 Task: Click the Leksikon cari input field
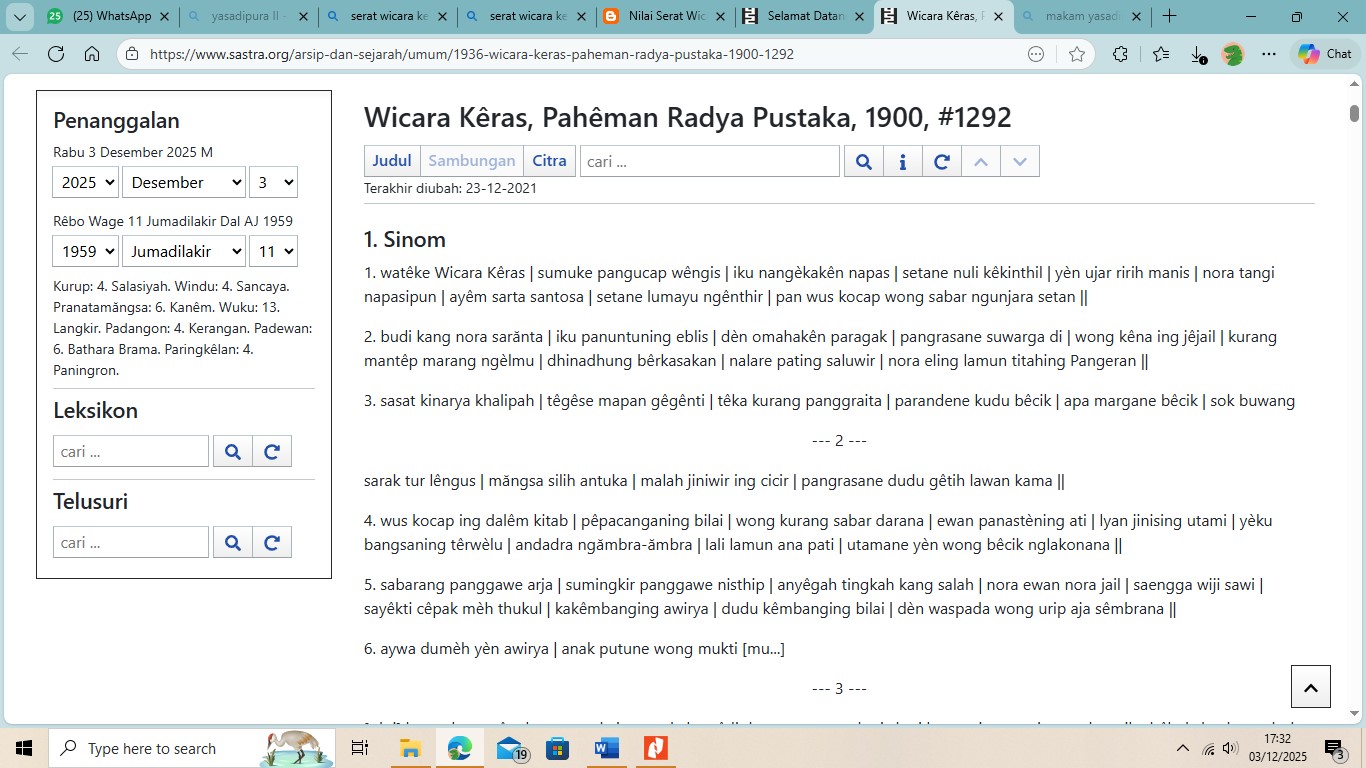pos(131,452)
